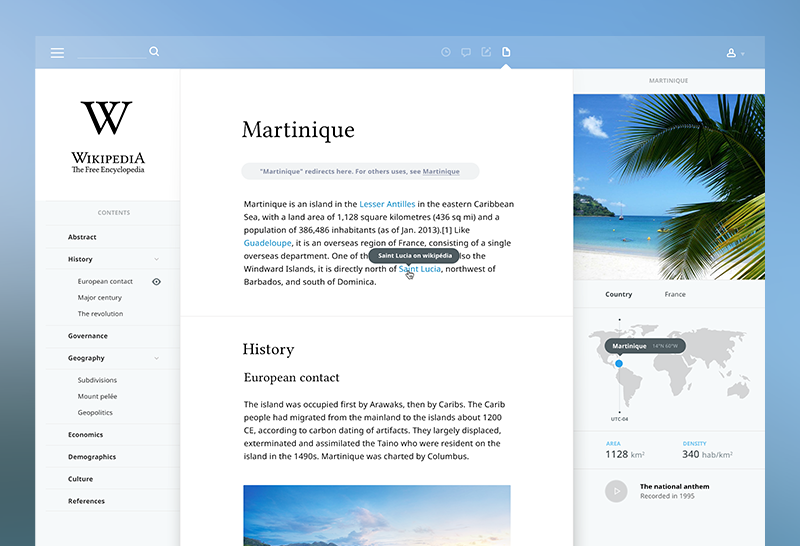The height and width of the screenshot is (546, 800).
Task: Click the search magnifier icon
Action: tap(154, 52)
